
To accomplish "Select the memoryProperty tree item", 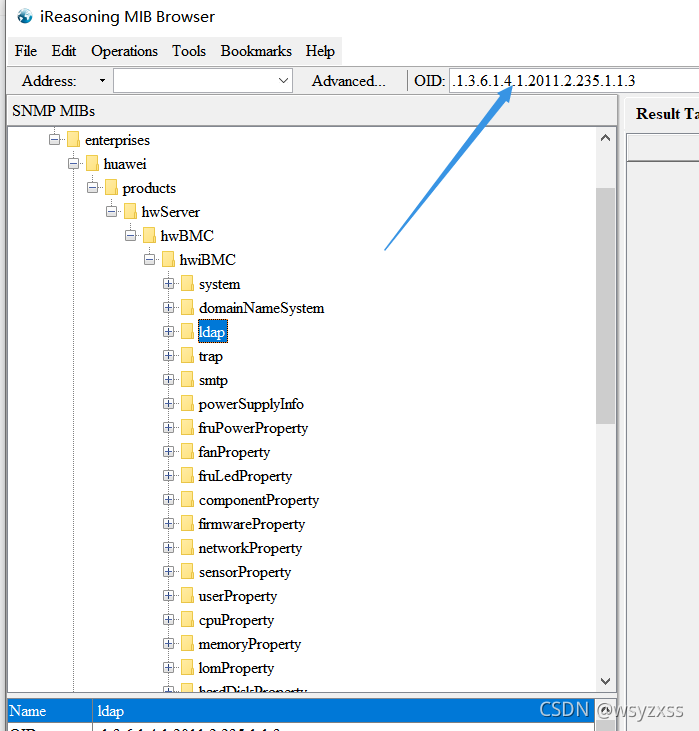I will point(250,644).
